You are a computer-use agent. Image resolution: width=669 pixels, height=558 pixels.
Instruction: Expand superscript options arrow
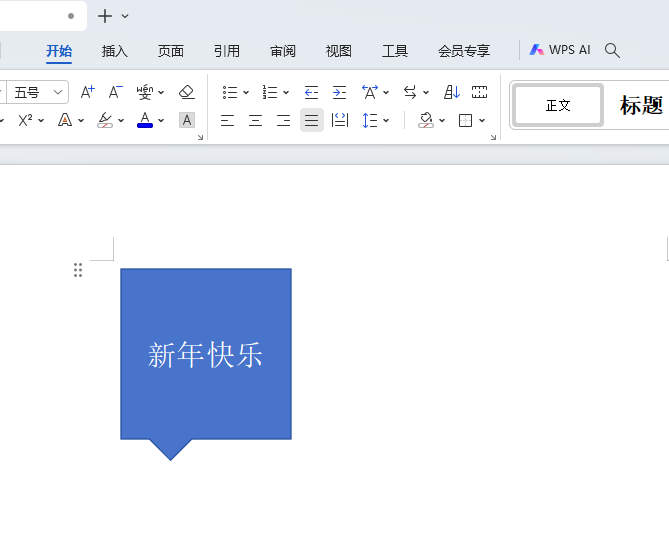coord(41,121)
